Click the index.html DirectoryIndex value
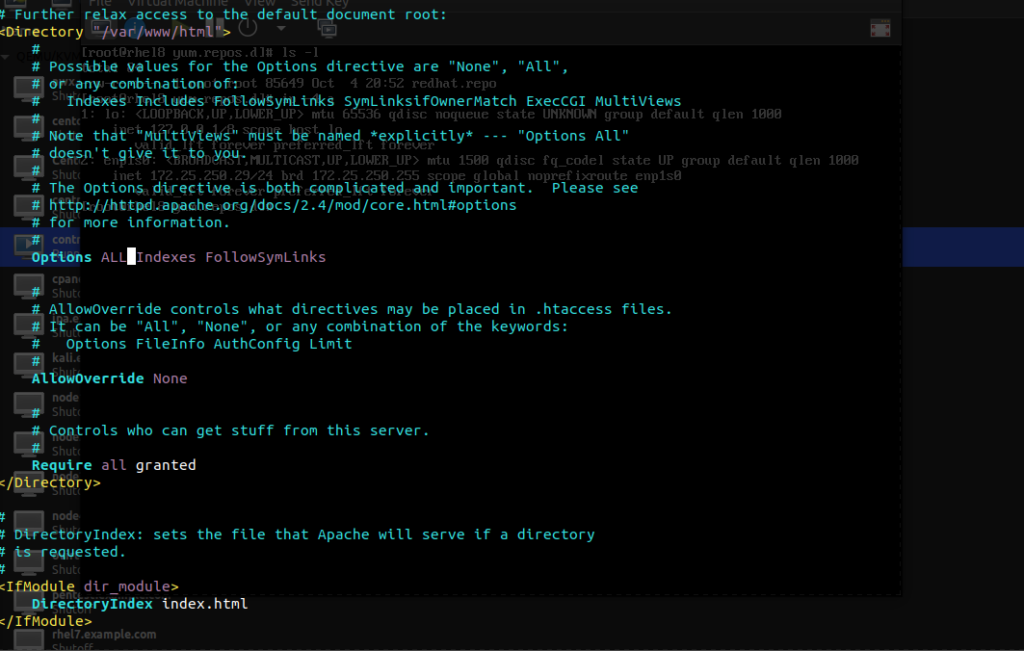Screen dimensions: 1024x651 coord(204,604)
